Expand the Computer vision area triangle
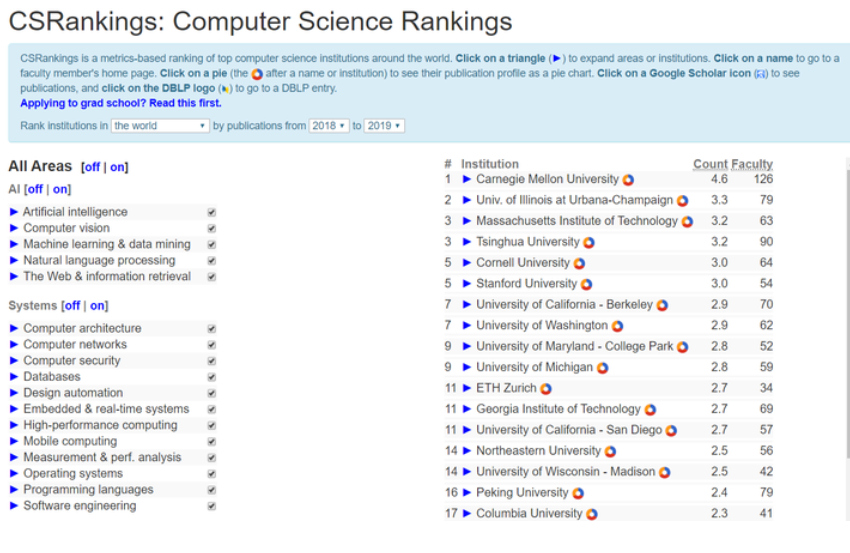The height and width of the screenshot is (553, 850). 14,228
